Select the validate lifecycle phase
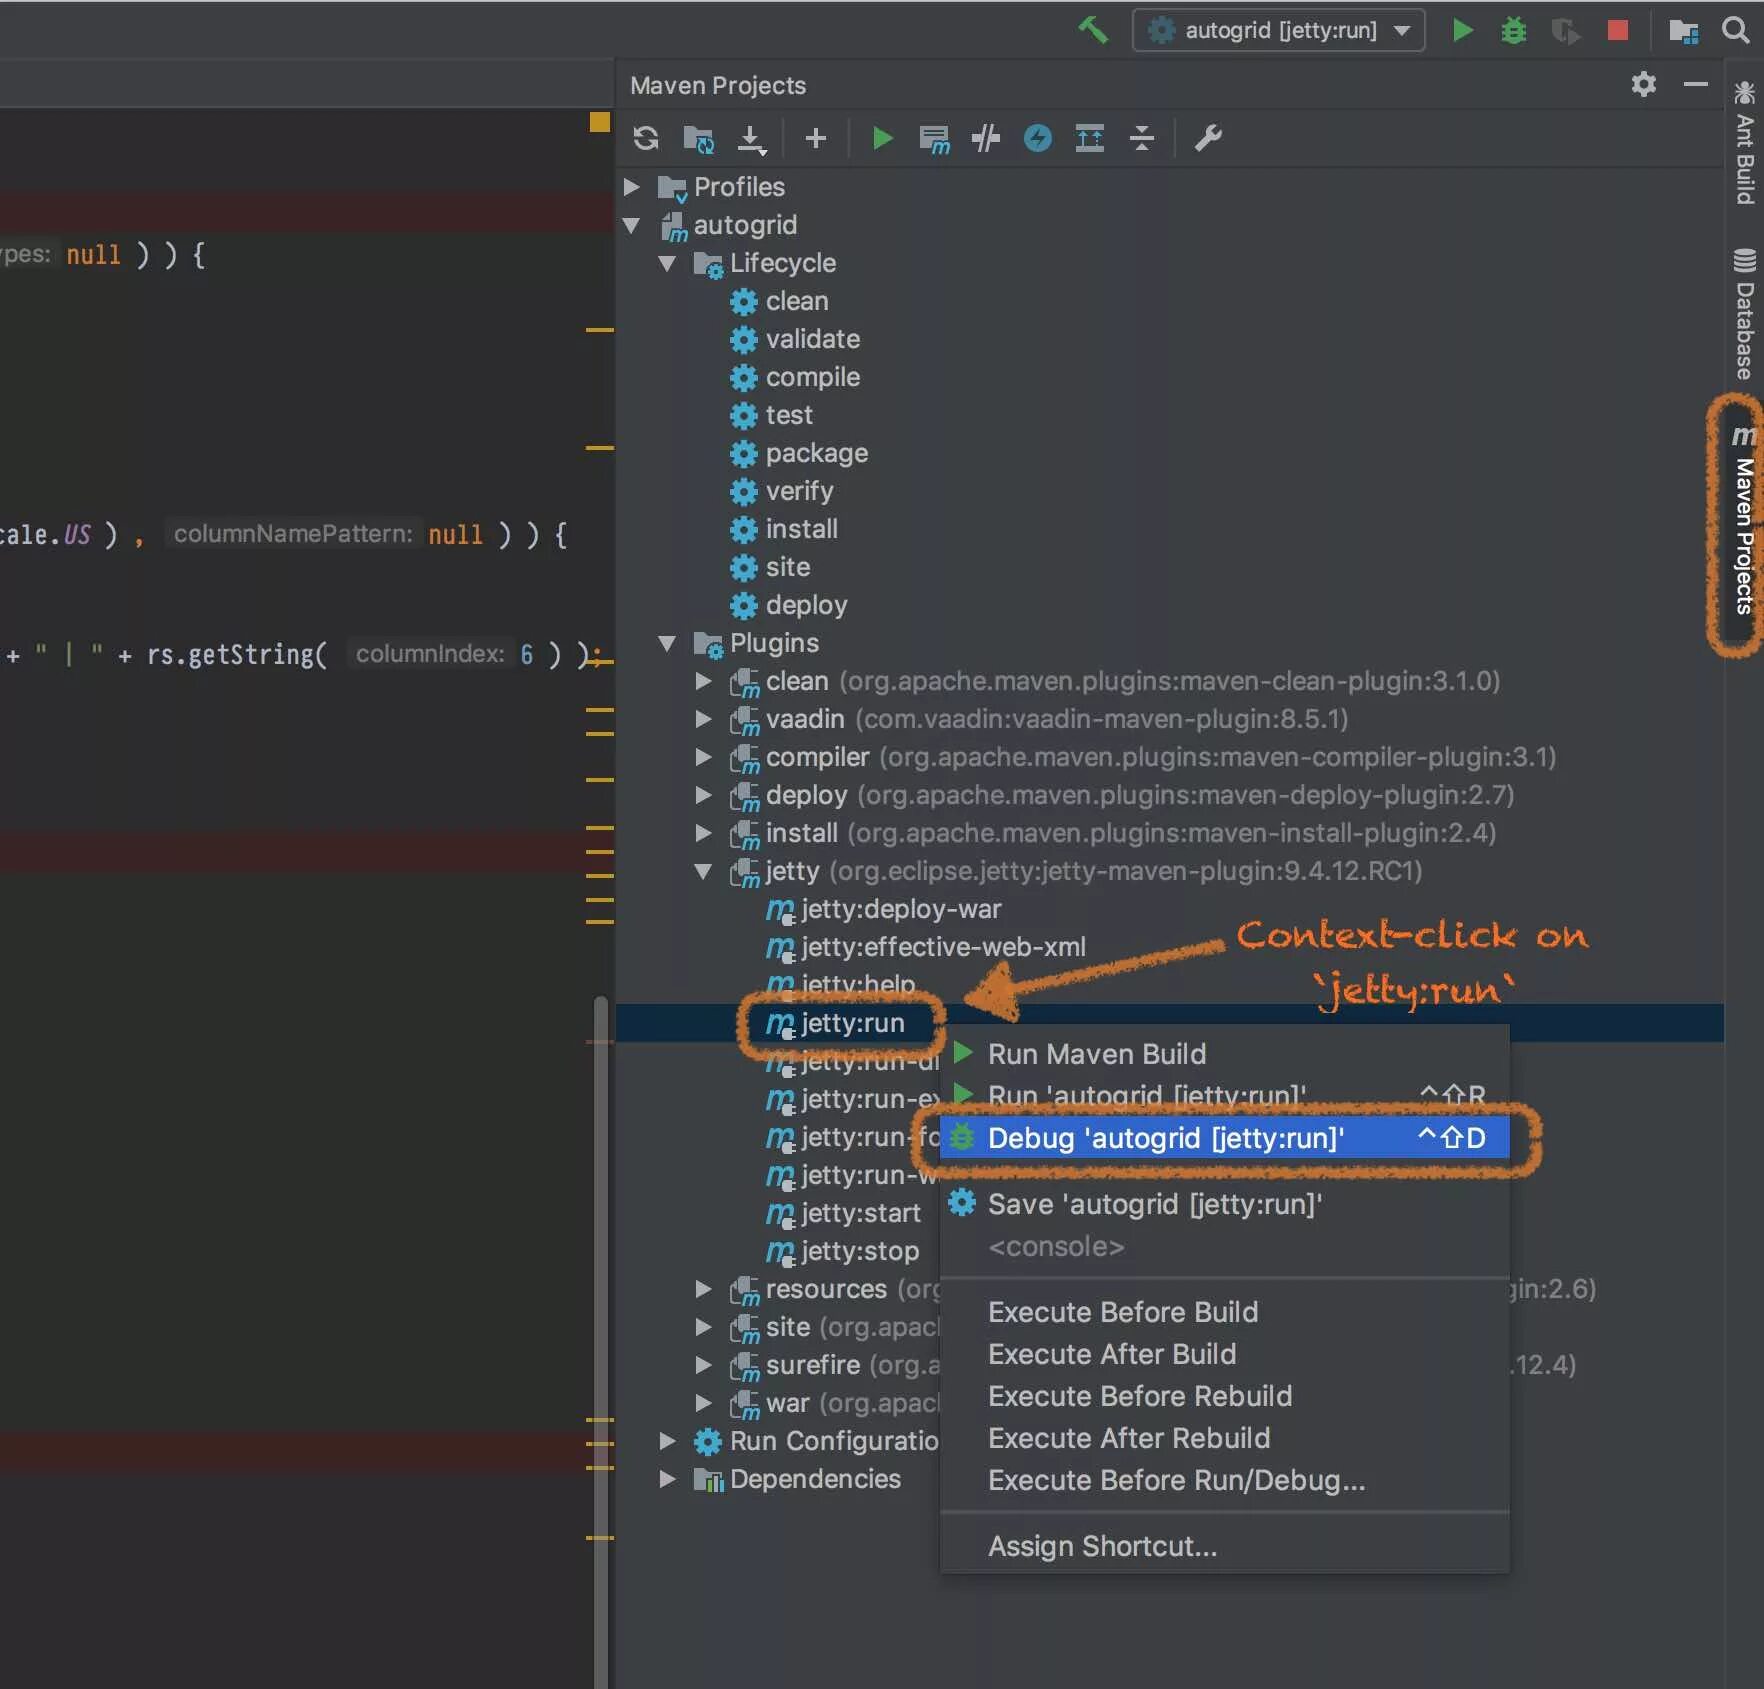 coord(812,339)
